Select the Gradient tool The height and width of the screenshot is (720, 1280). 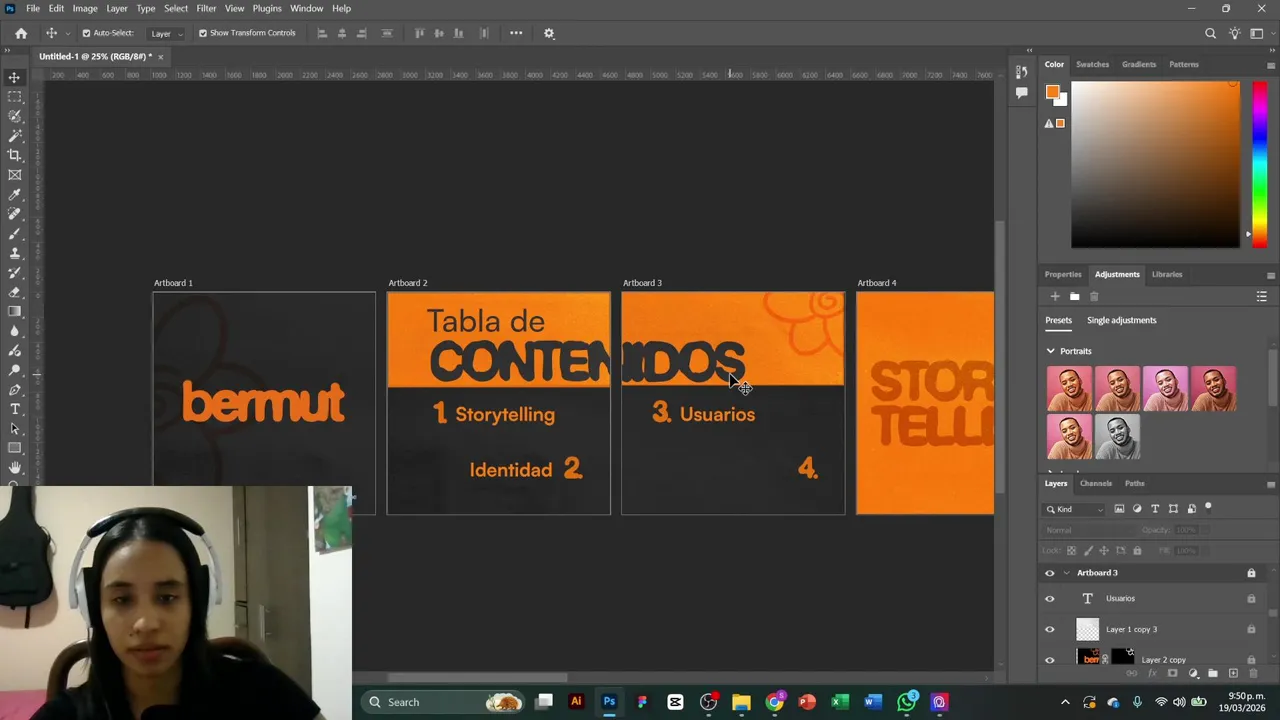point(14,311)
